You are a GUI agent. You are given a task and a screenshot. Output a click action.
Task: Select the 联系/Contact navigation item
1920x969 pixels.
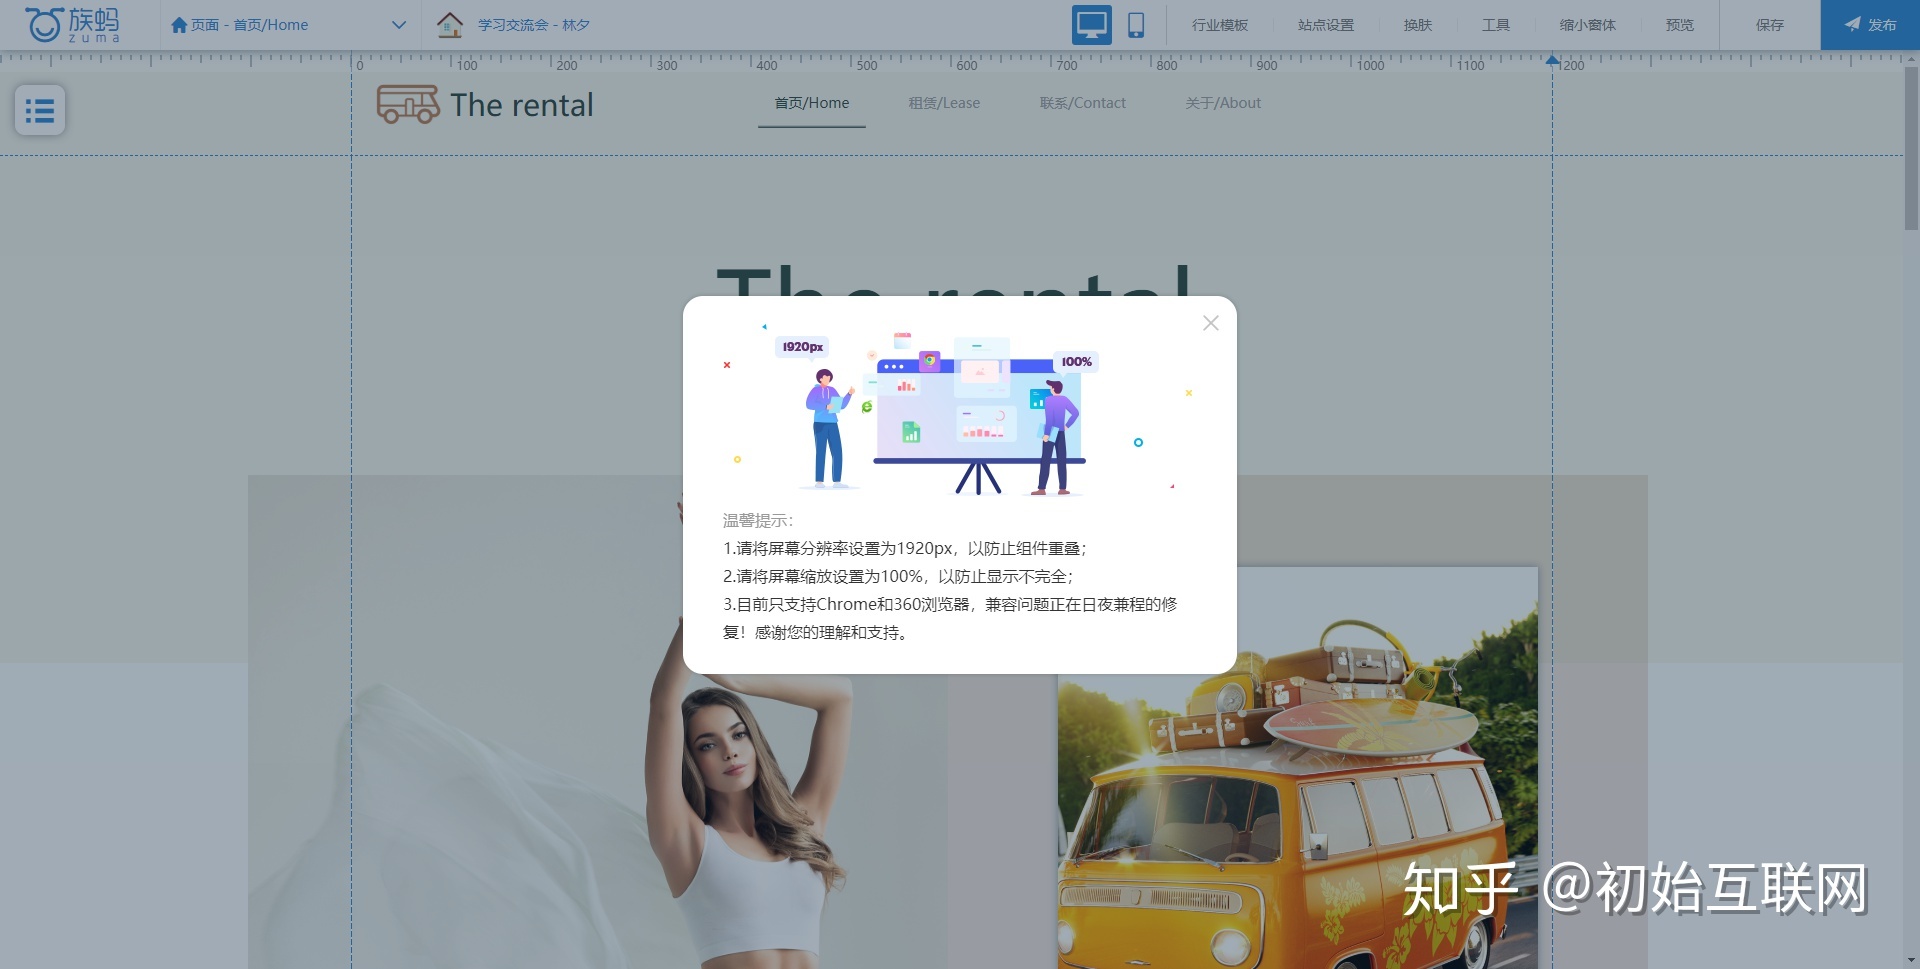pyautogui.click(x=1082, y=102)
